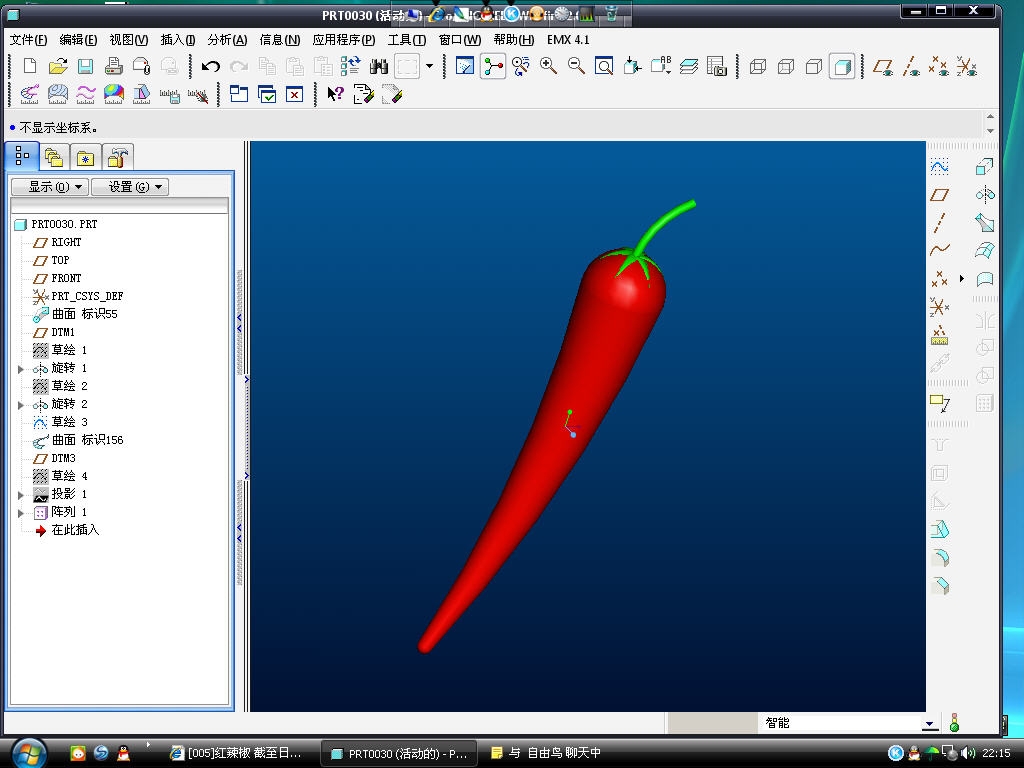This screenshot has width=1024, height=768.
Task: Open a file with the folder icon
Action: (x=58, y=66)
